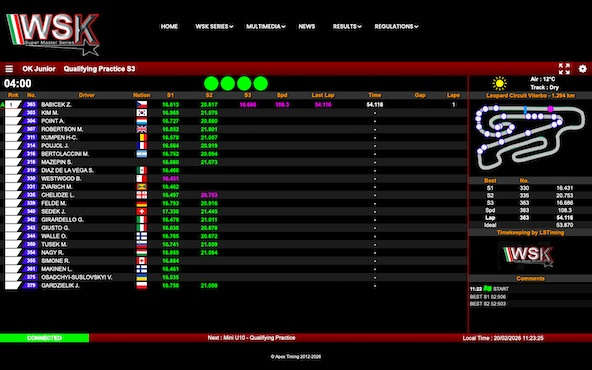
Task: Click Next : Mini U10 - Qualifying Practice
Action: coord(251,338)
